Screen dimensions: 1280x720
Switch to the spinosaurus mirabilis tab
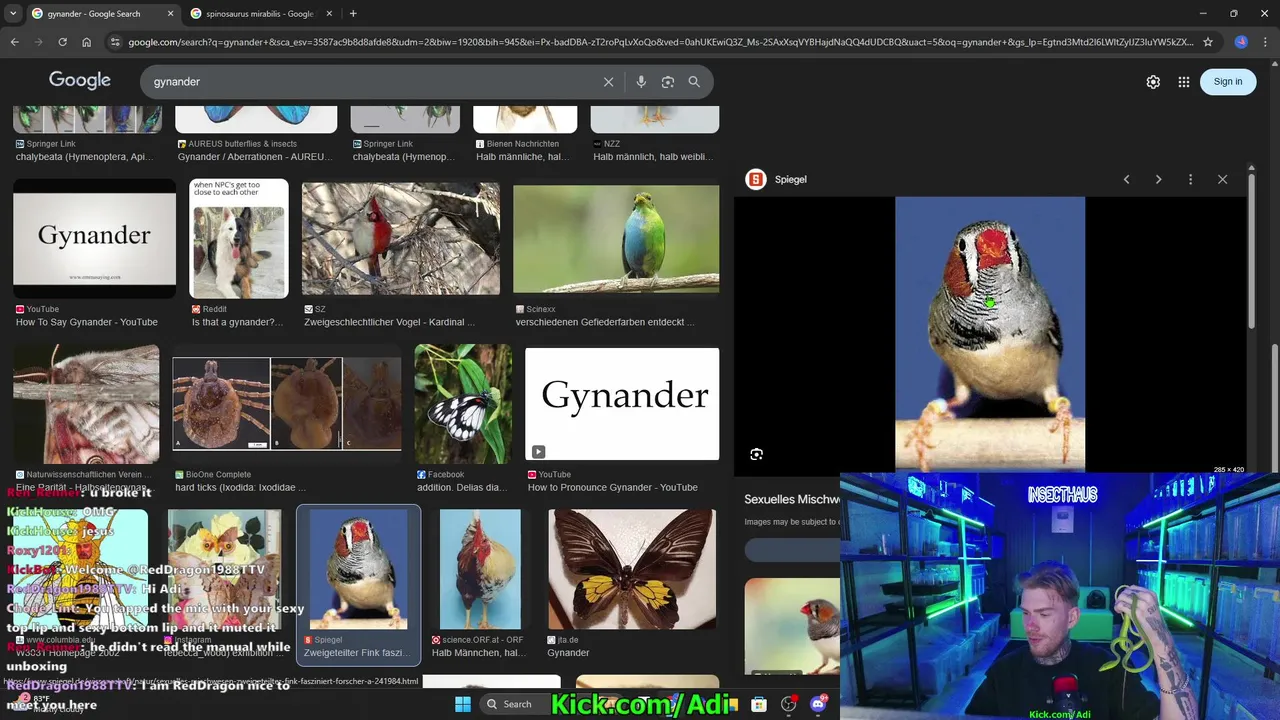(x=259, y=14)
